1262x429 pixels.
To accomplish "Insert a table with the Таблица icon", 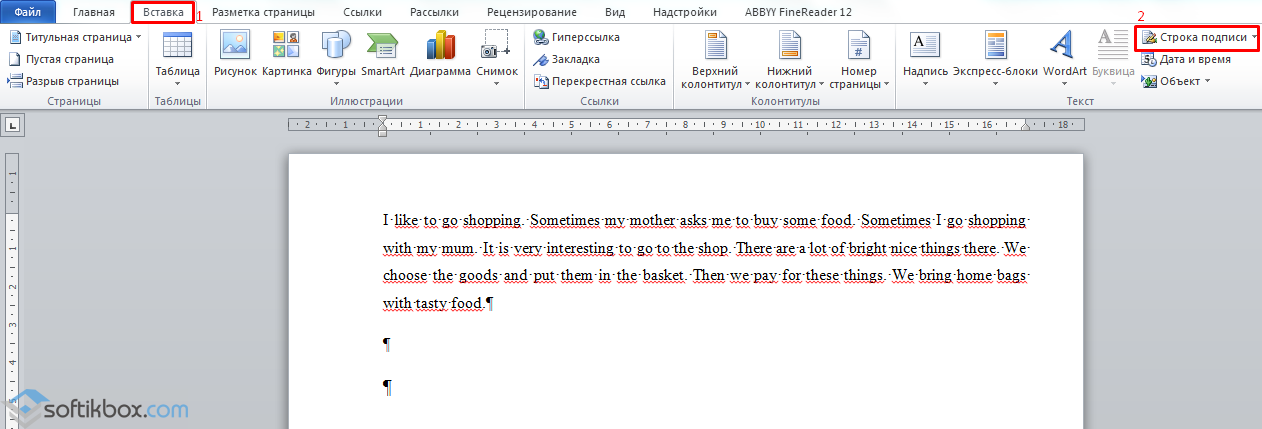I will 177,46.
